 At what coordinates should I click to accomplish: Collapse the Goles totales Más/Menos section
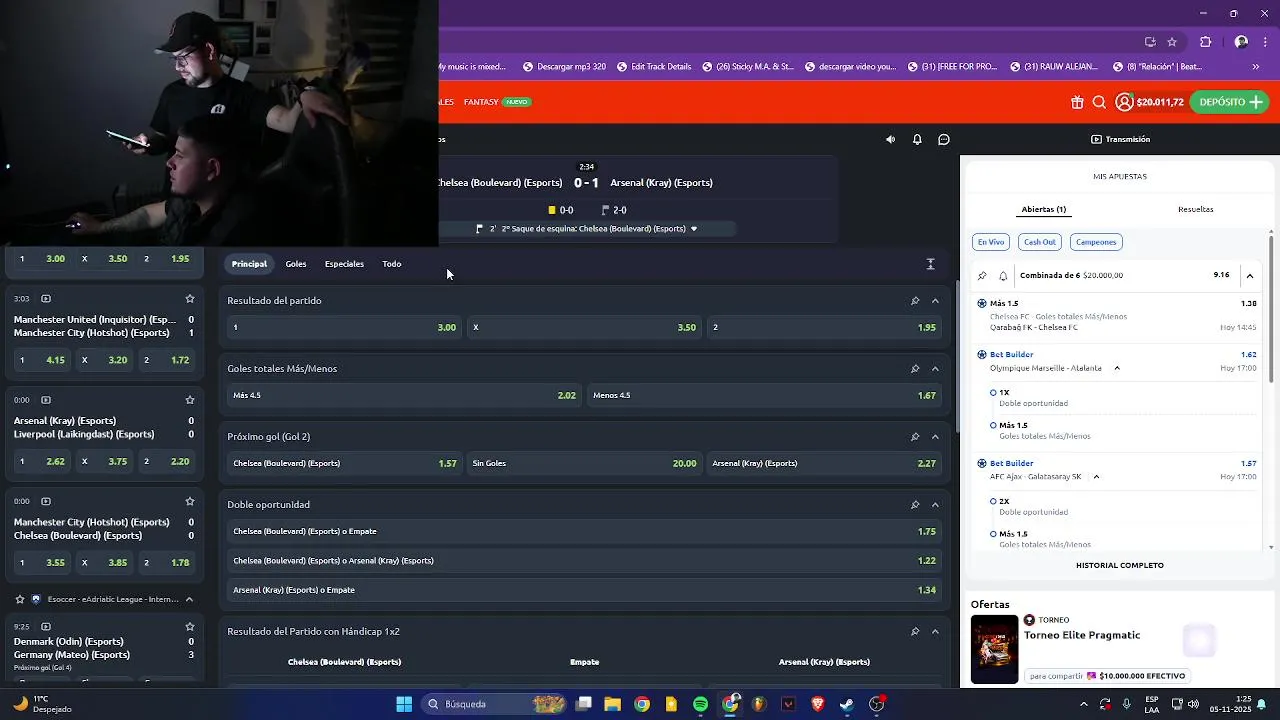935,369
